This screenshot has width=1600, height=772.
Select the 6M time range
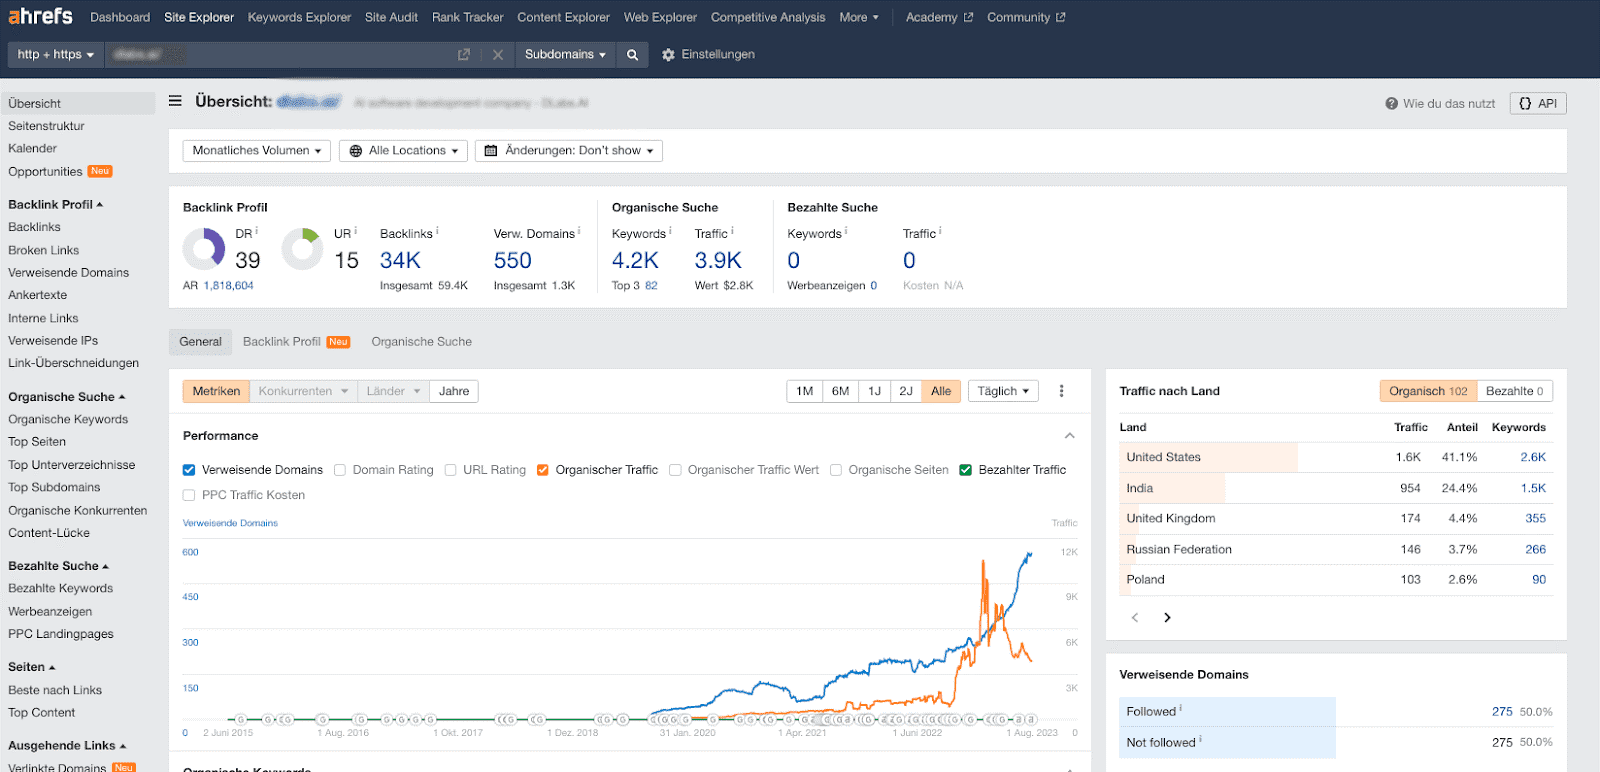(x=840, y=391)
